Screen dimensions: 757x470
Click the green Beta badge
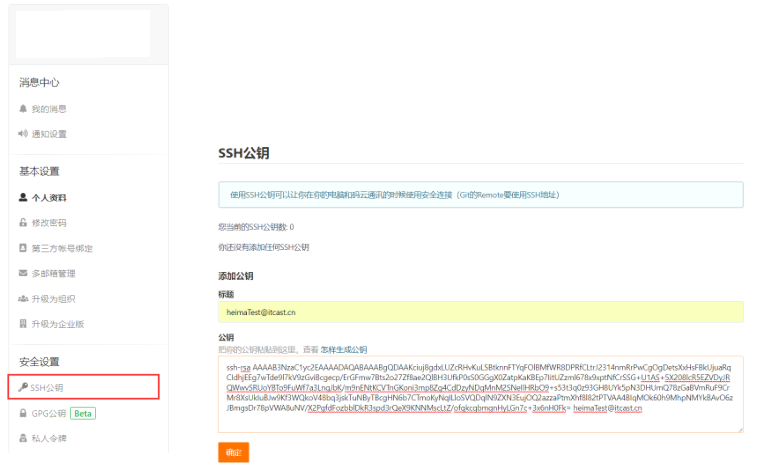click(83, 414)
